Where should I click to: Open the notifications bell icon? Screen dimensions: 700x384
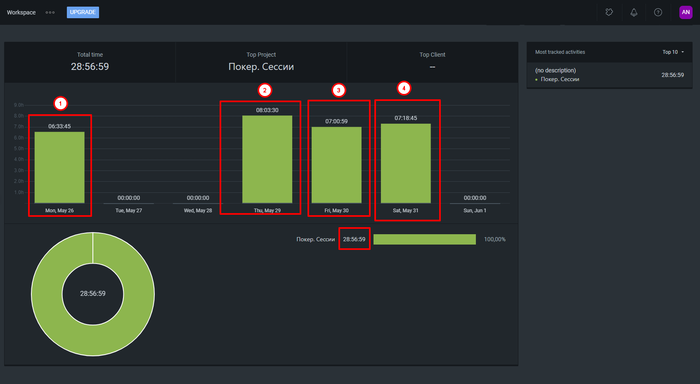633,13
